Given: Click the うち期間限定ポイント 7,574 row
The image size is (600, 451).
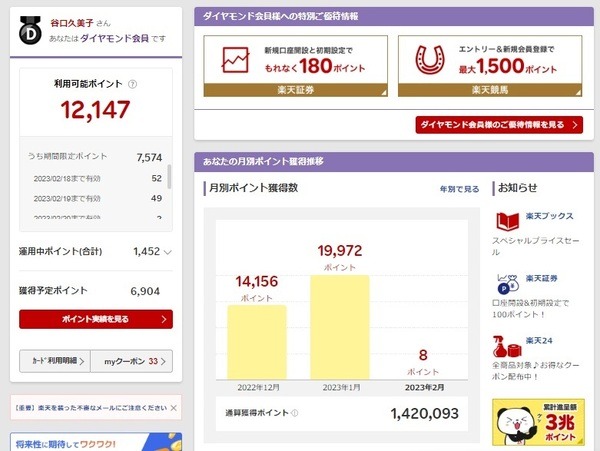Looking at the screenshot, I should (96, 157).
